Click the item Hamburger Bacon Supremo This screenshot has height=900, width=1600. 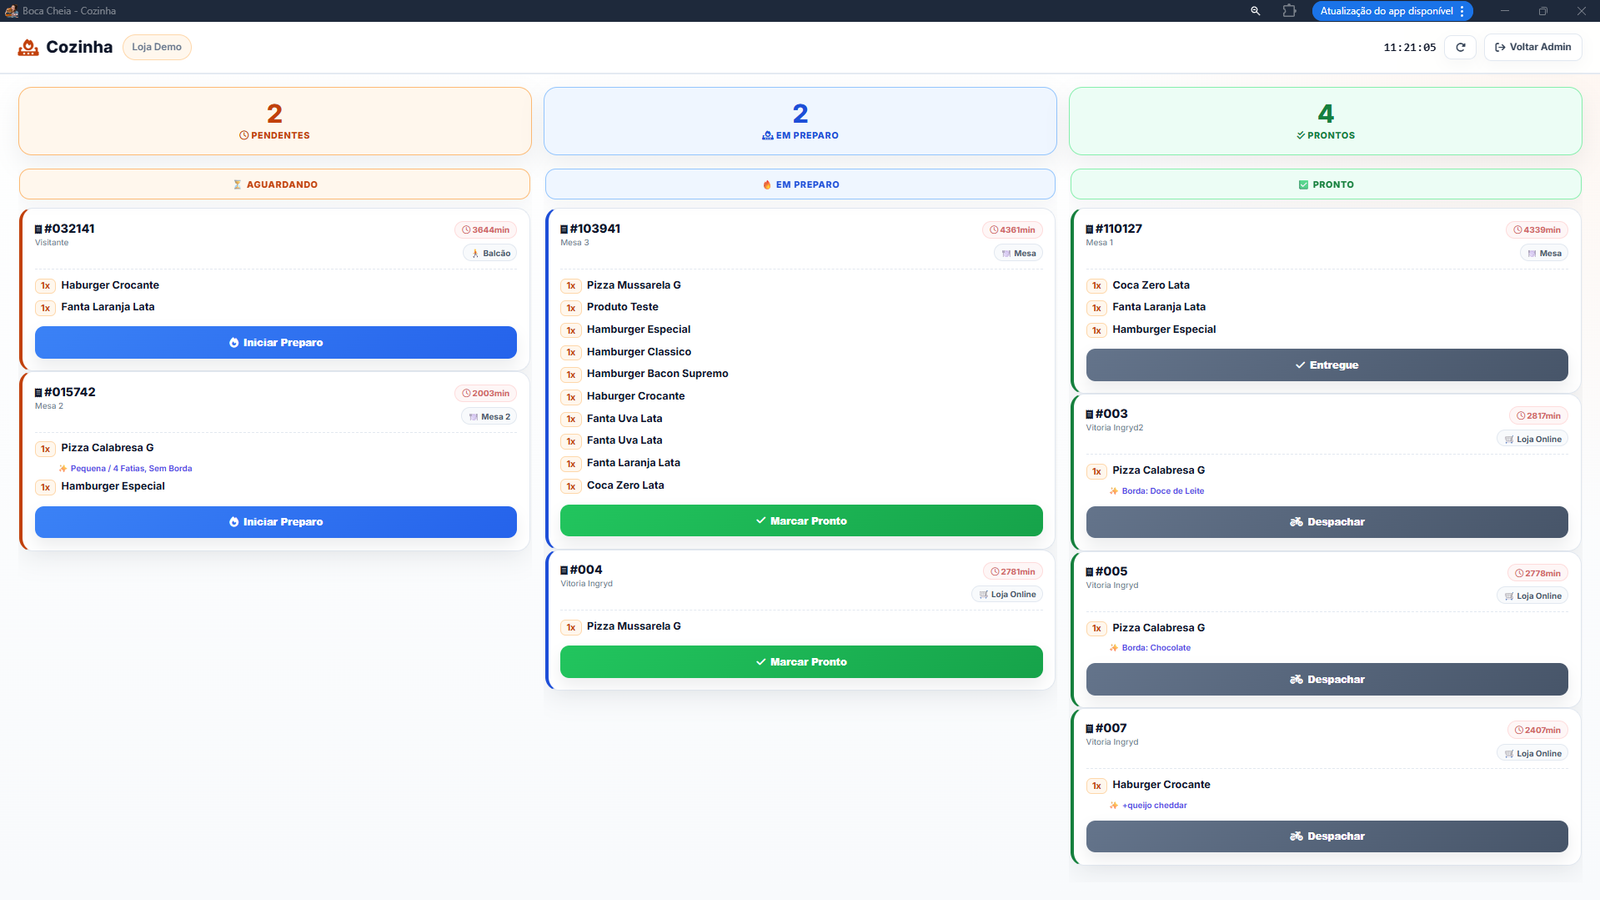657,373
